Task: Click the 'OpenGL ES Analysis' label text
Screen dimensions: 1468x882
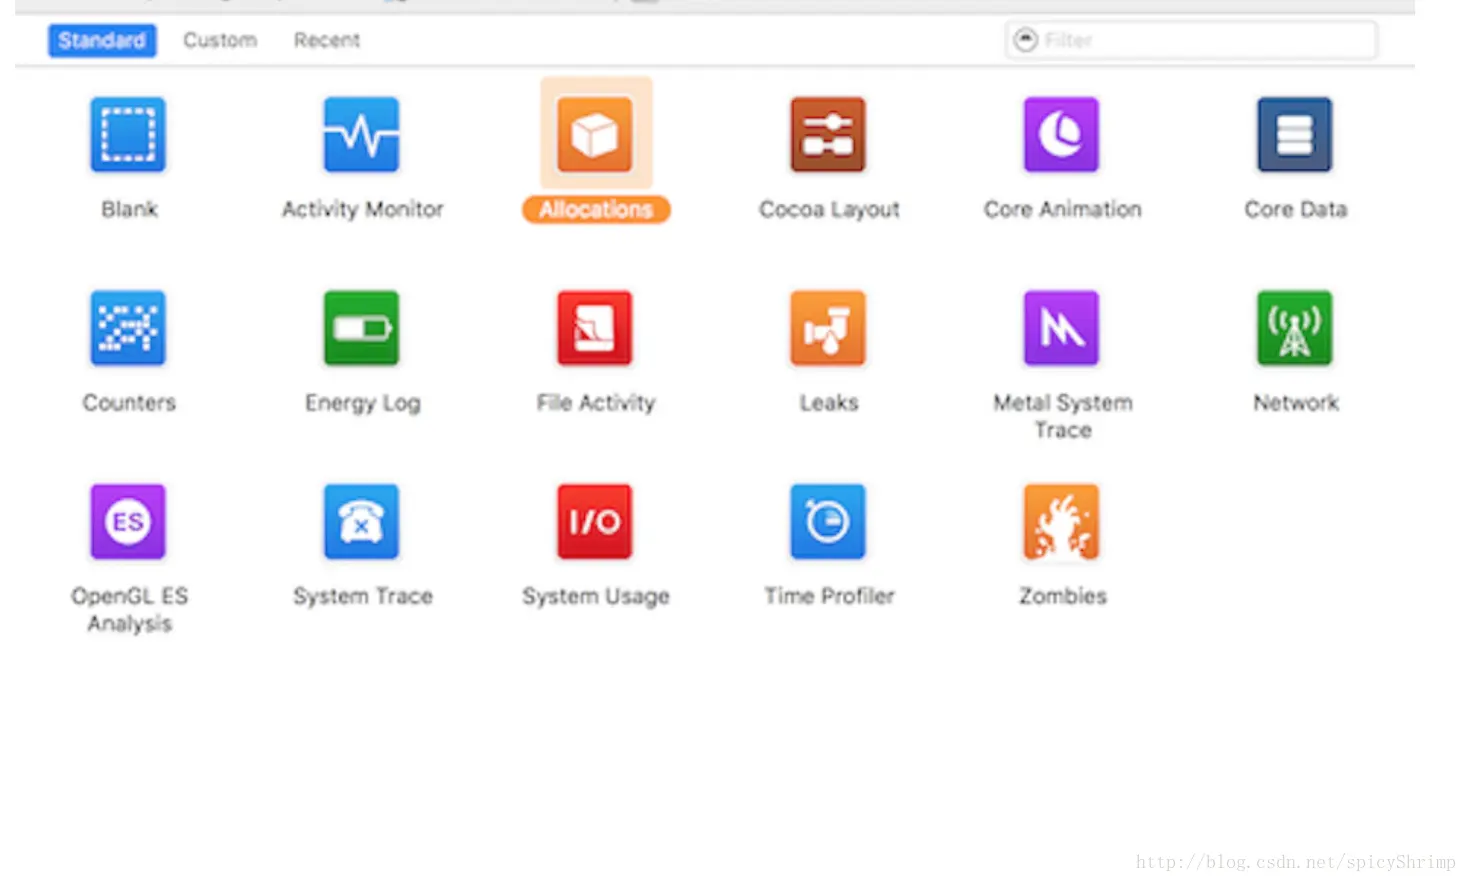Action: [129, 610]
